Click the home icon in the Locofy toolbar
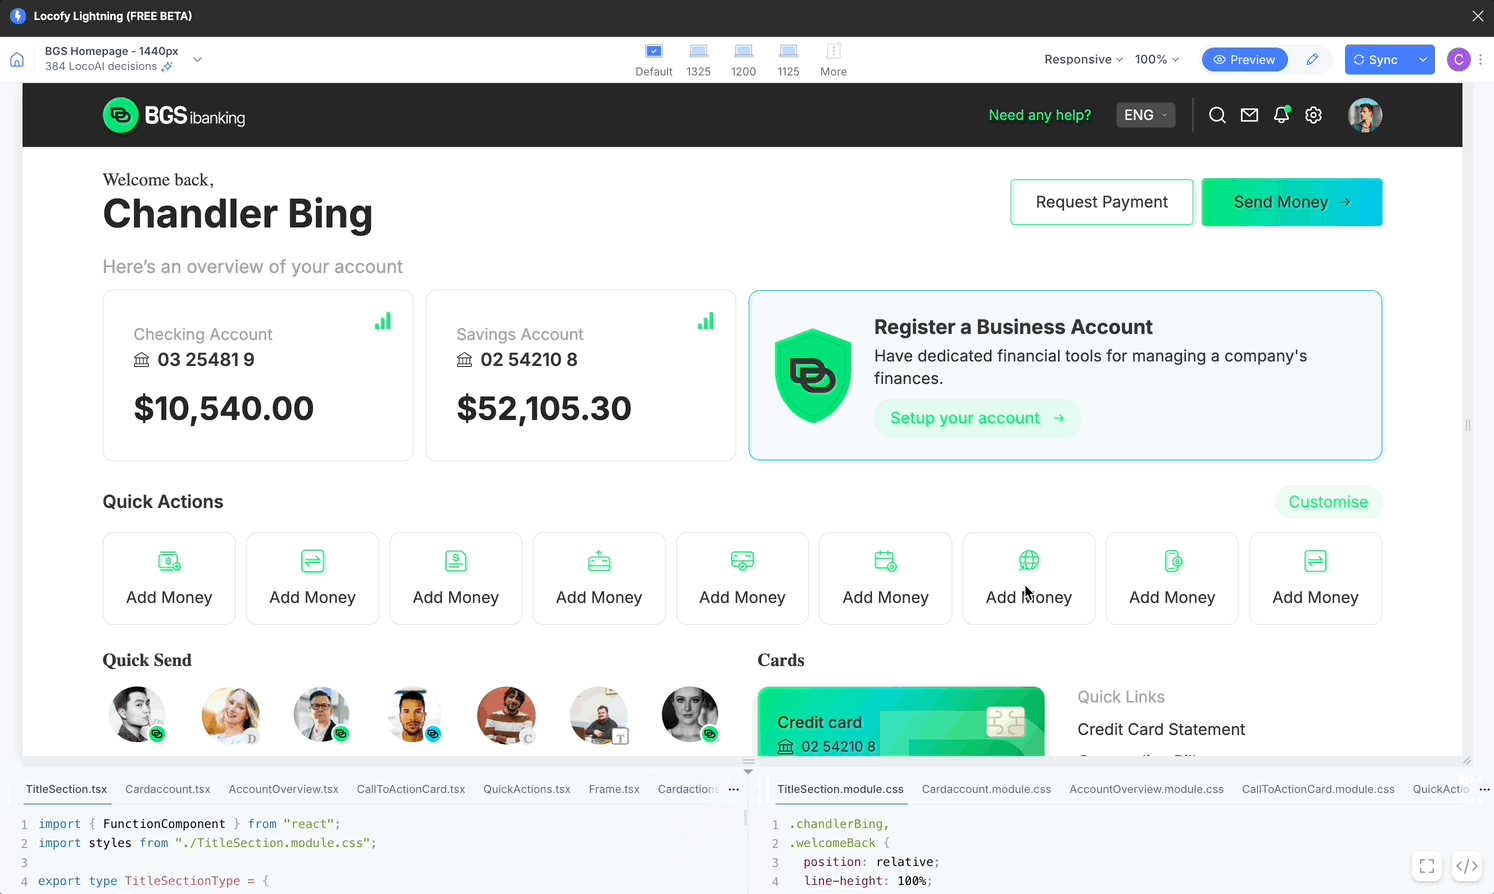The image size is (1494, 894). 17,60
